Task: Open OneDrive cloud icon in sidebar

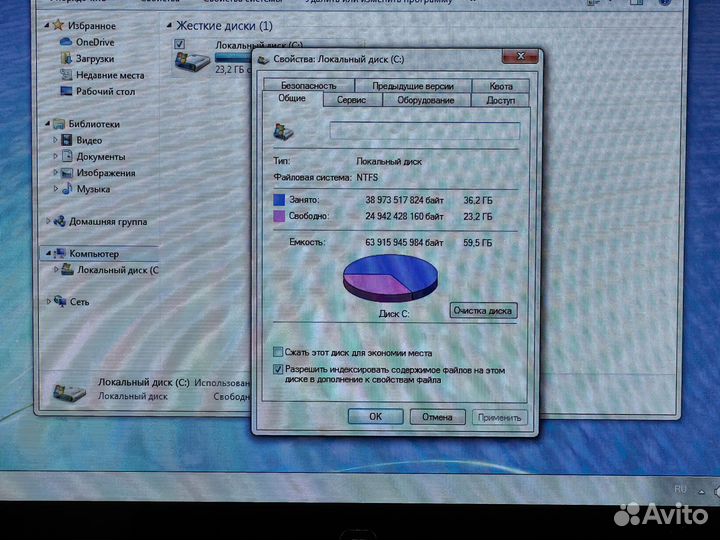Action: tap(66, 42)
